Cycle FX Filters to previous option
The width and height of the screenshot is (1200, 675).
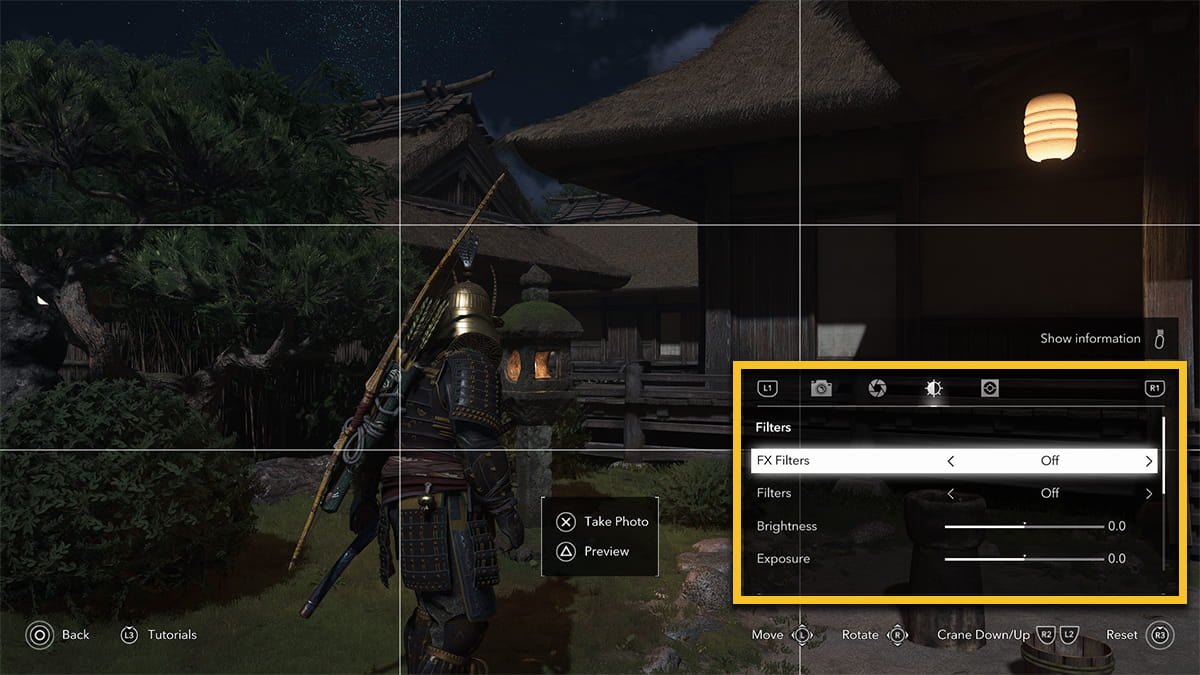click(x=950, y=461)
